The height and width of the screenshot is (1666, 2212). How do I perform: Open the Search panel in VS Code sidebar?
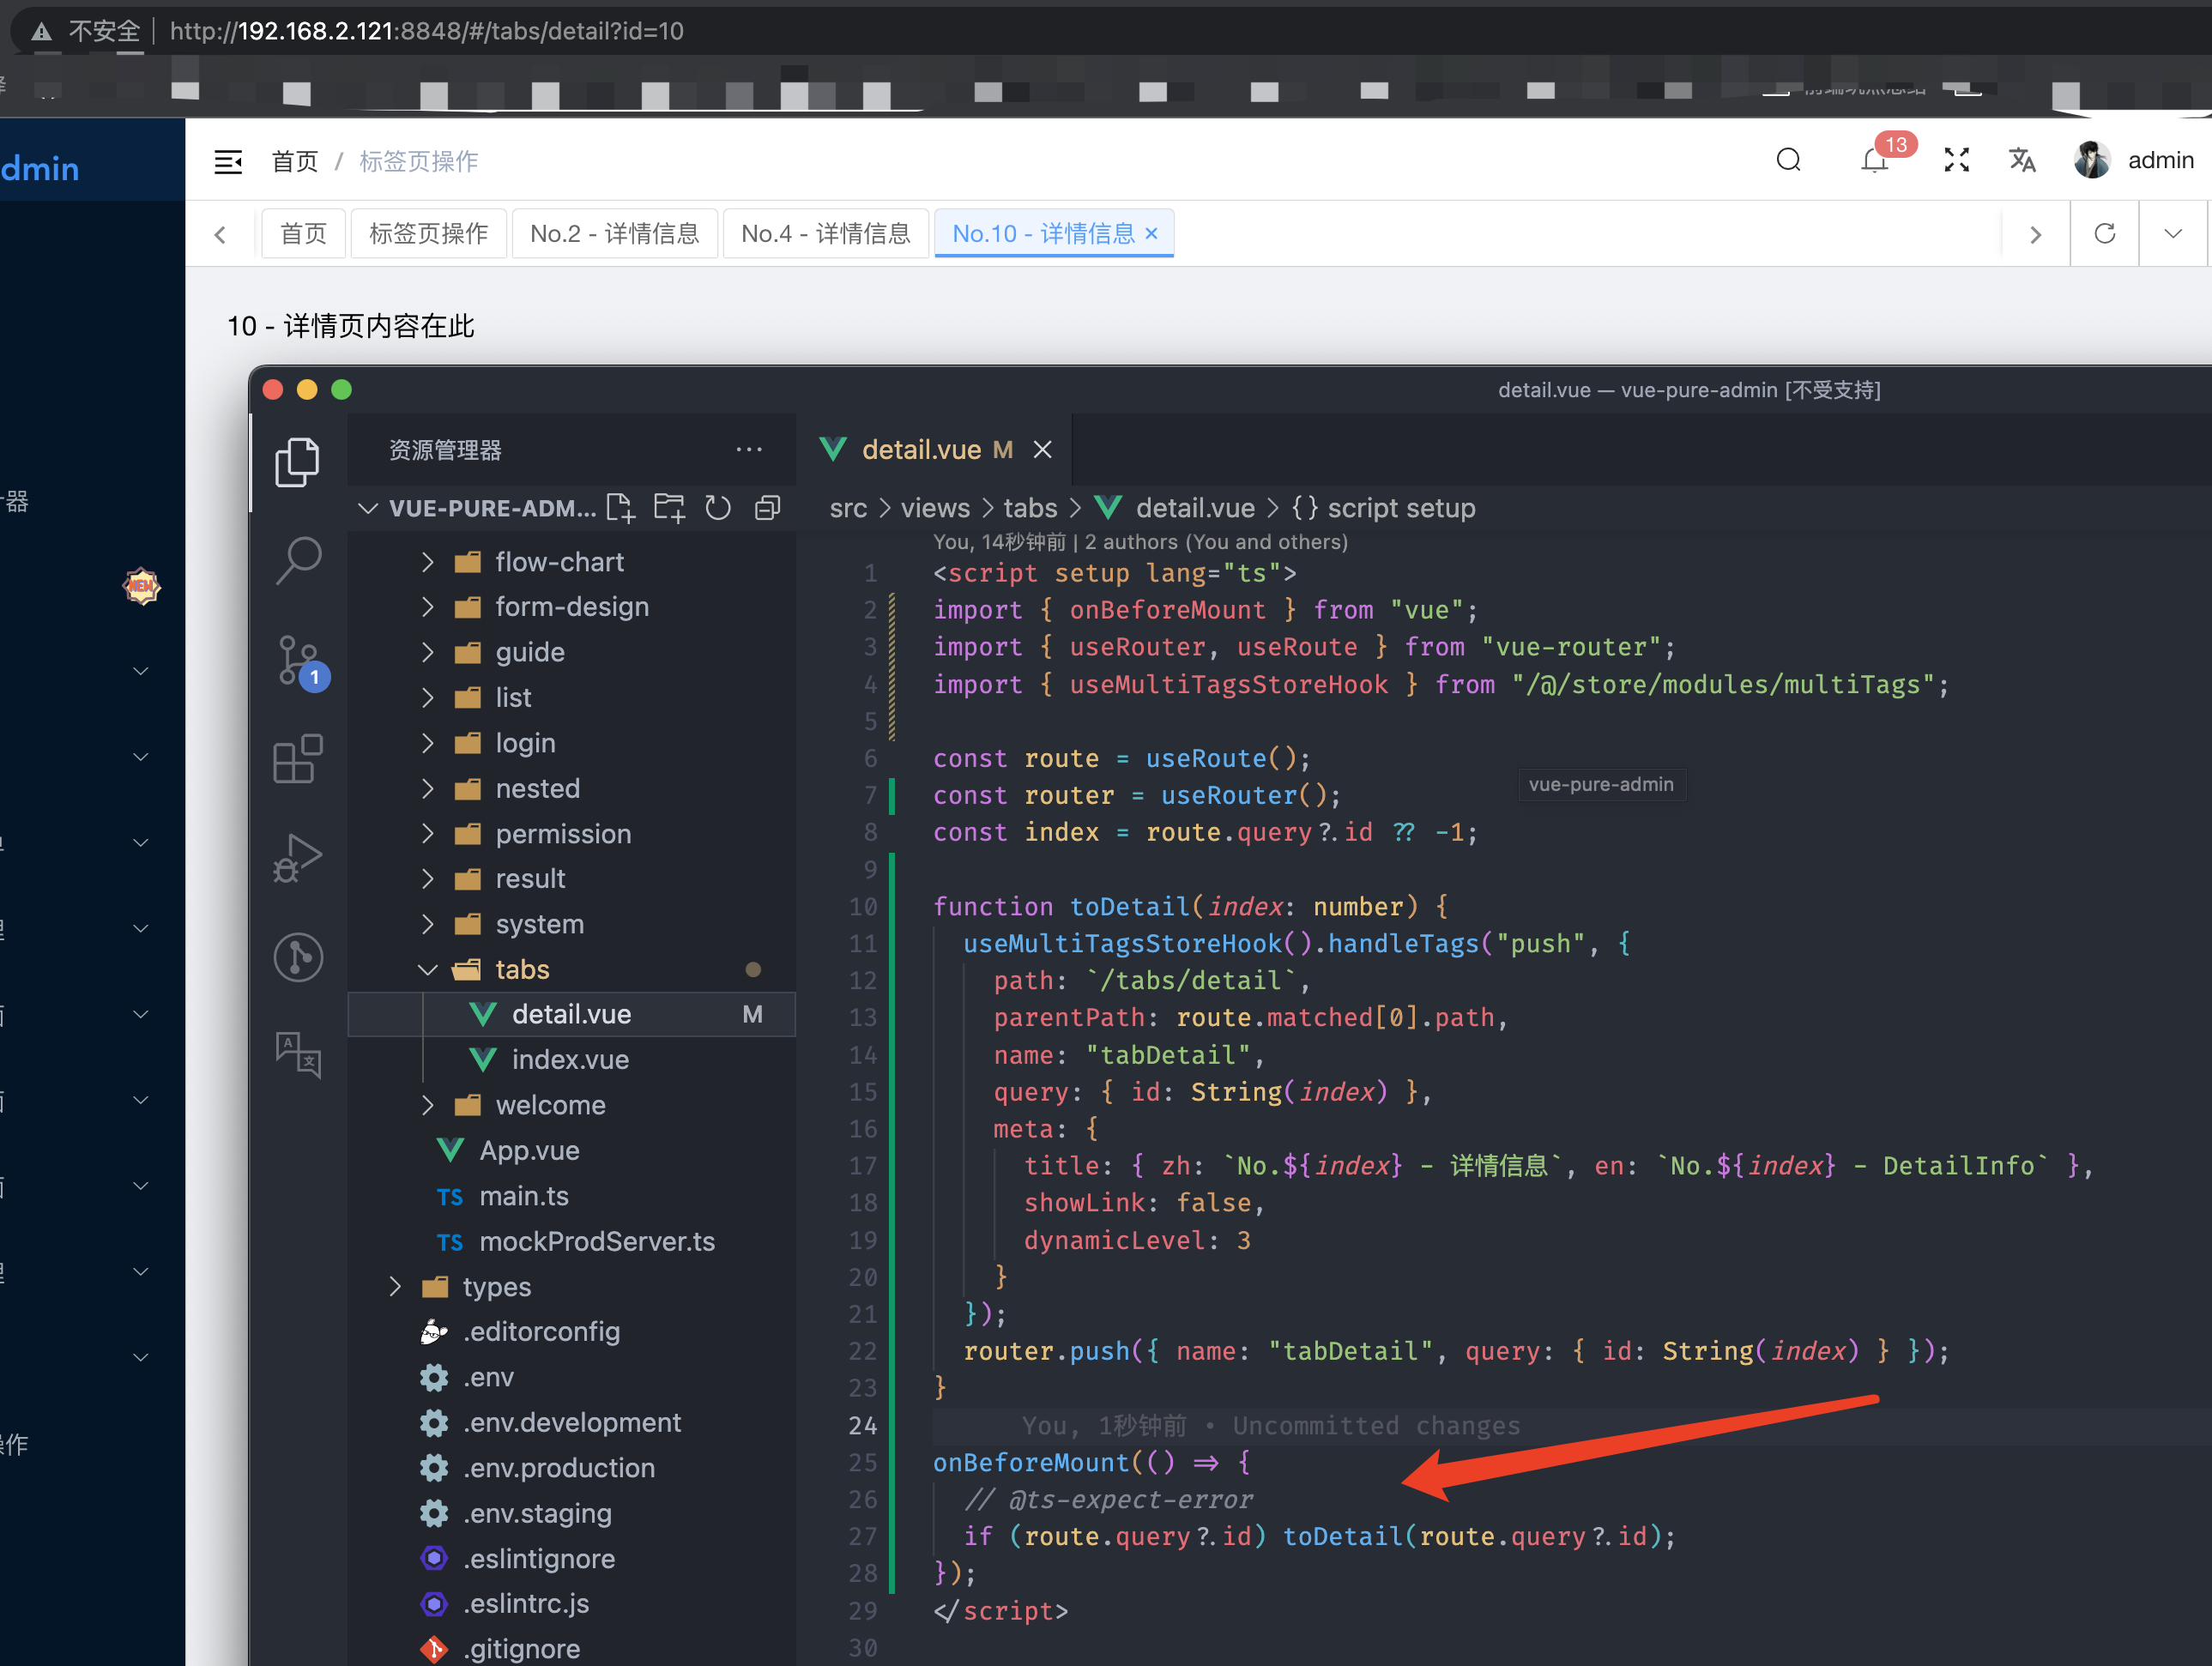(x=297, y=560)
